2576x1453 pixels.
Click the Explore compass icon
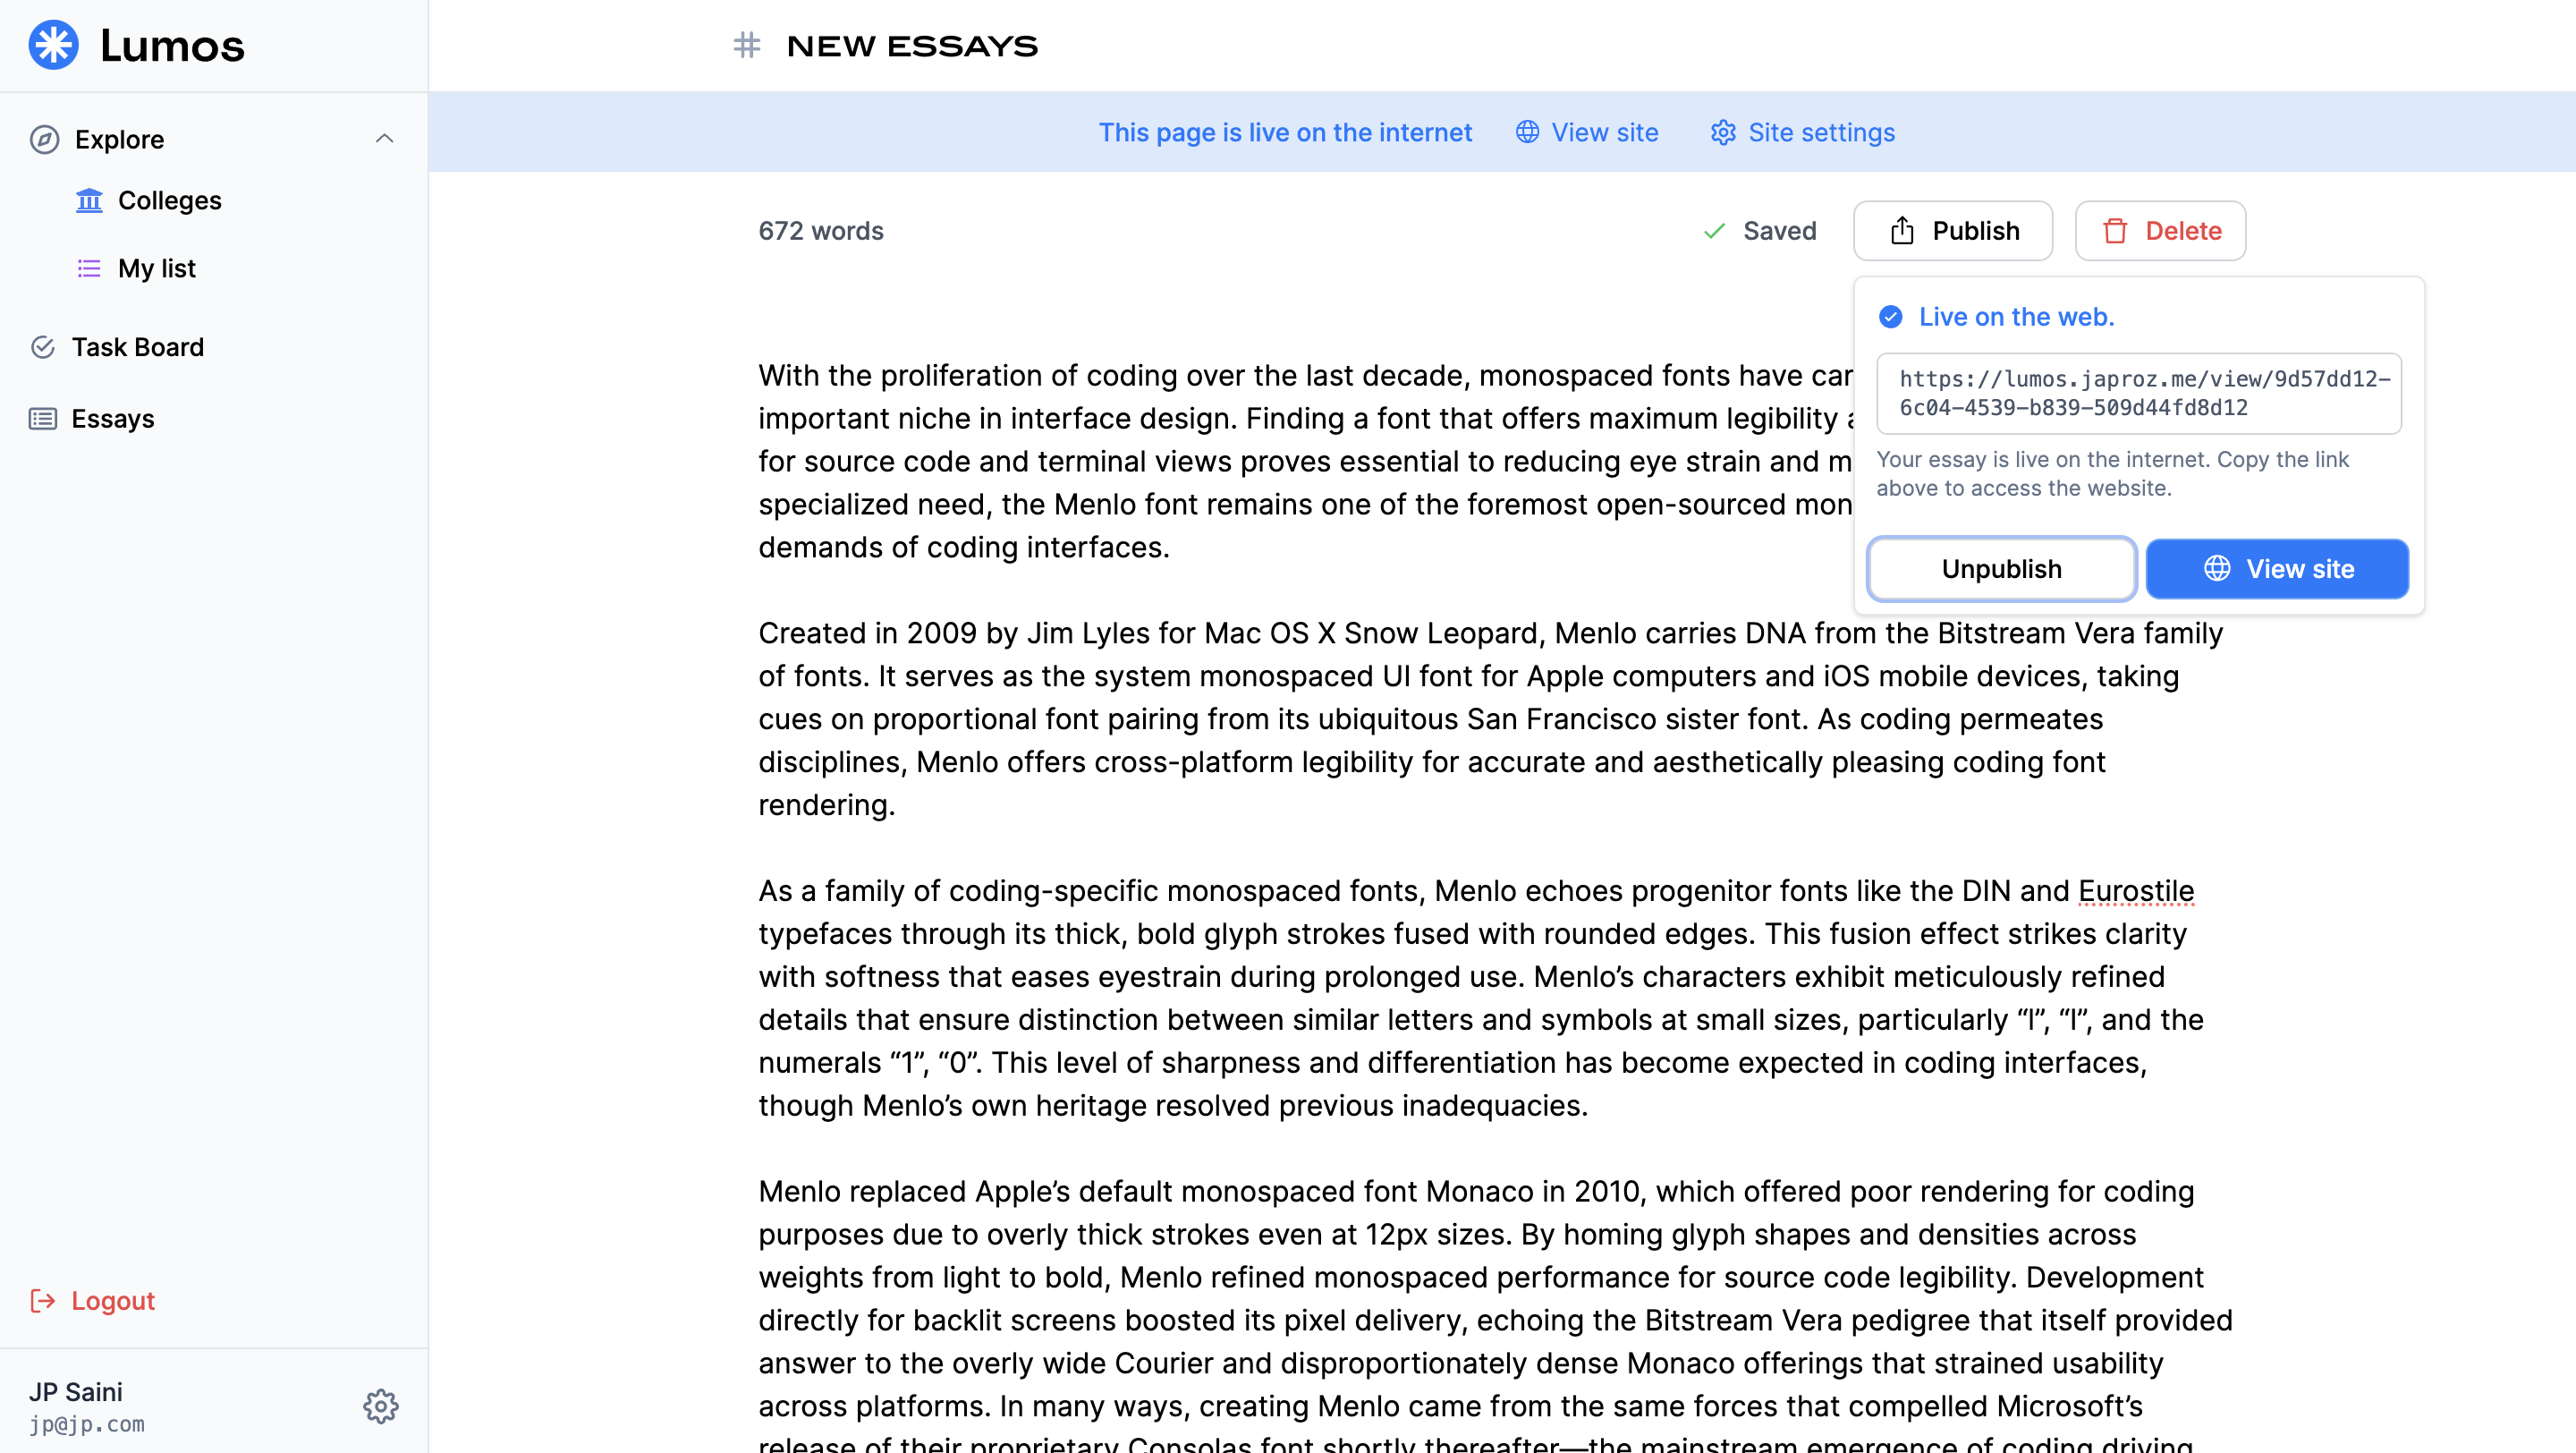coord(44,139)
